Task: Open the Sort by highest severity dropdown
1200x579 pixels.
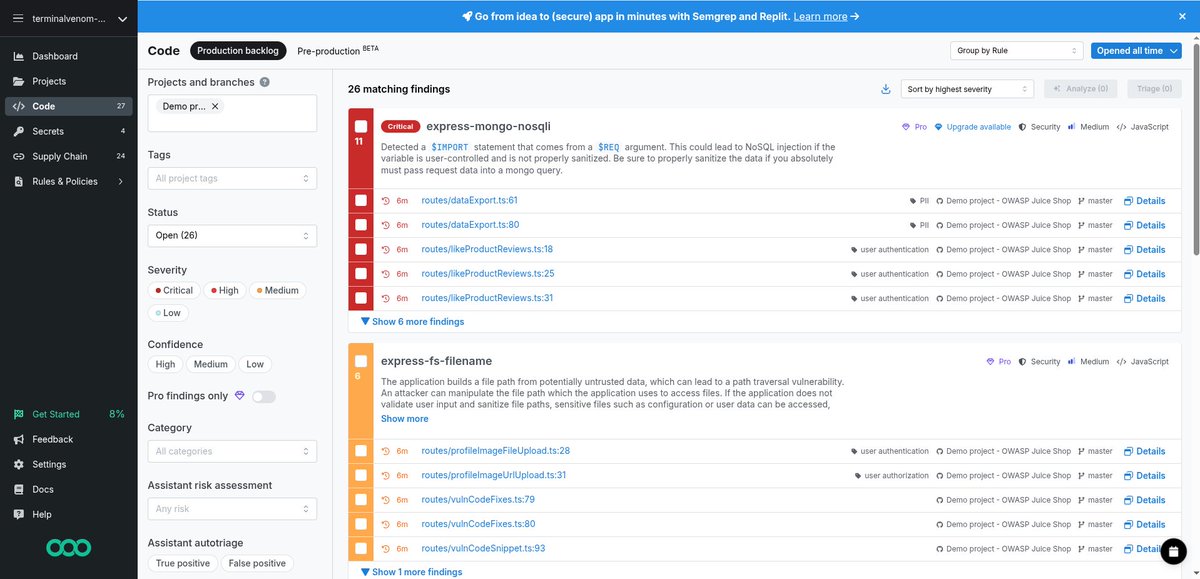Action: [967, 89]
